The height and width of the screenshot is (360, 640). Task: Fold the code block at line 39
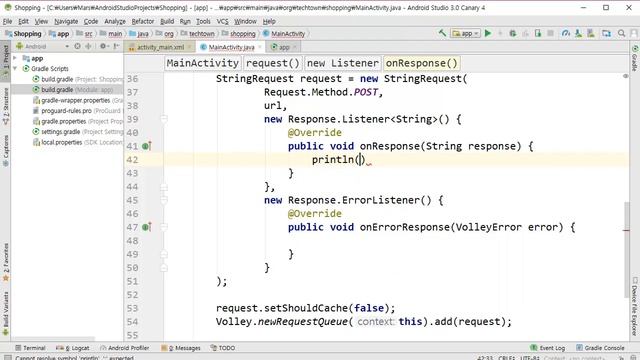[164, 119]
